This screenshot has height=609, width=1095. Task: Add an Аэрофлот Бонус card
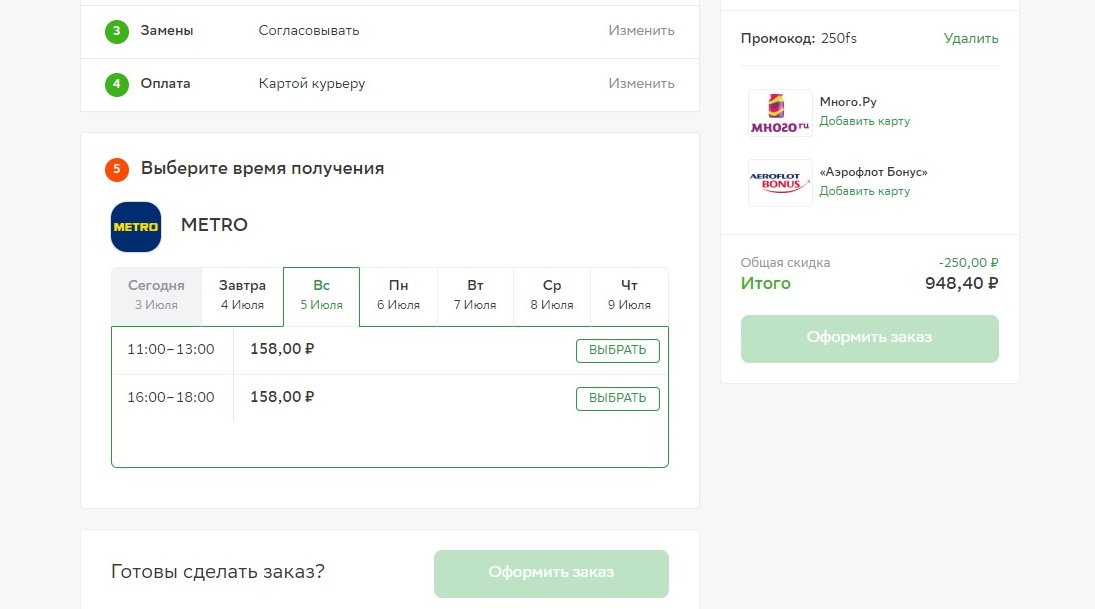(865, 191)
